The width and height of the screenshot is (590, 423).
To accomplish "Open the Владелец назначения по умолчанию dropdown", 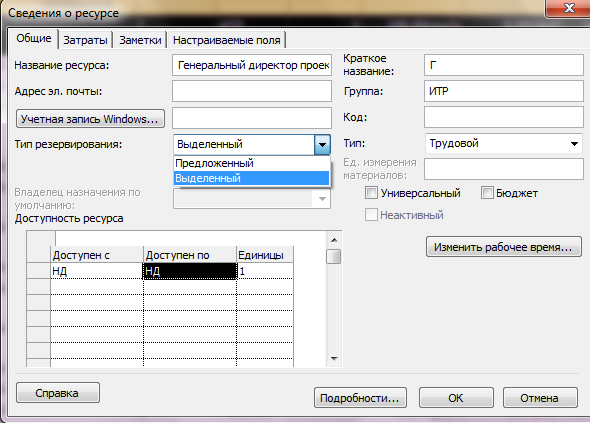I will (252, 199).
